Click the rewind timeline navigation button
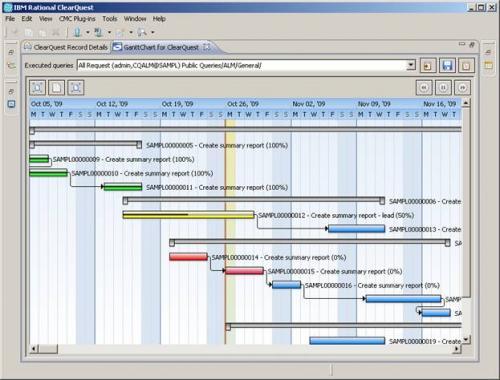Viewport: 500px width, 380px height. click(424, 88)
